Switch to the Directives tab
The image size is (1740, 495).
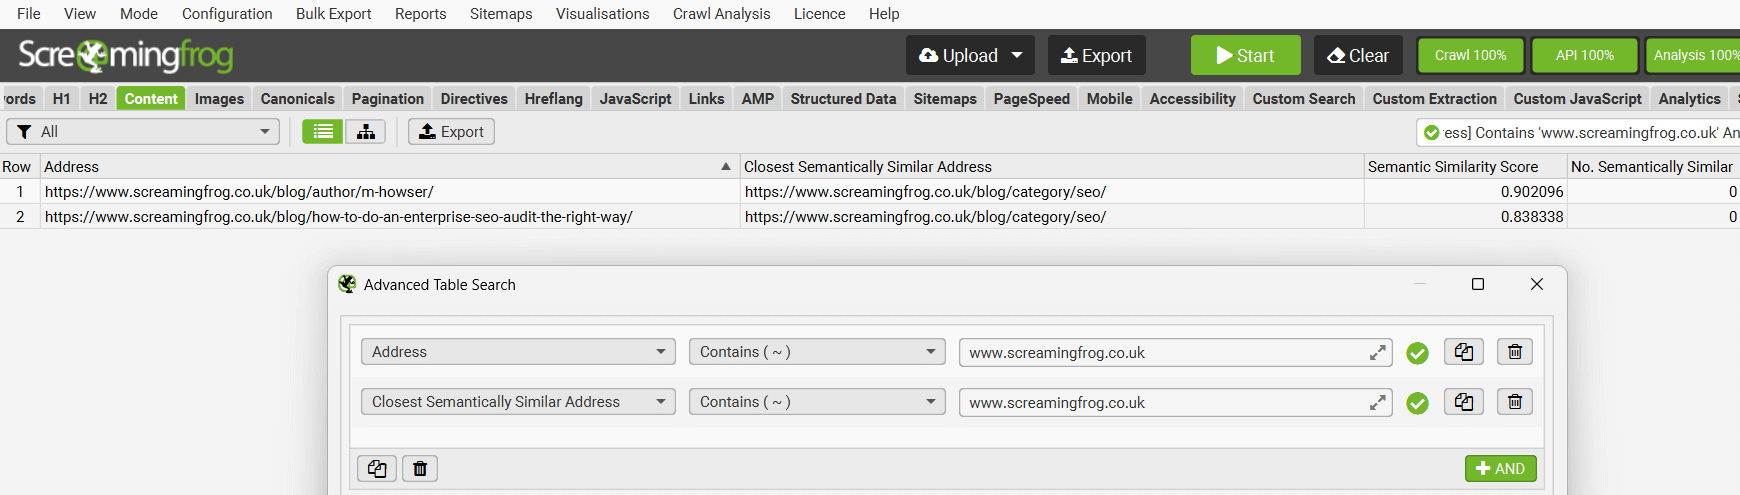pyautogui.click(x=474, y=98)
